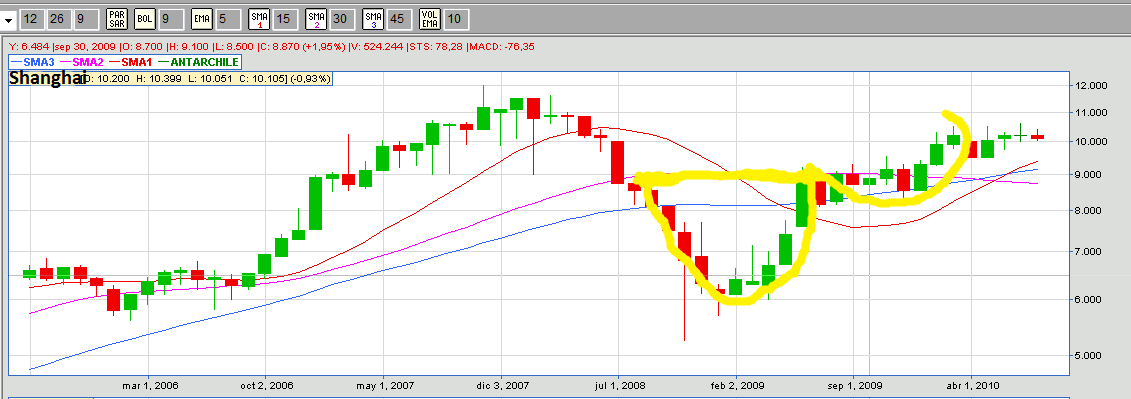Image resolution: width=1131 pixels, height=399 pixels.
Task: Toggle the SMA 3 indicator button
Action: coord(372,19)
